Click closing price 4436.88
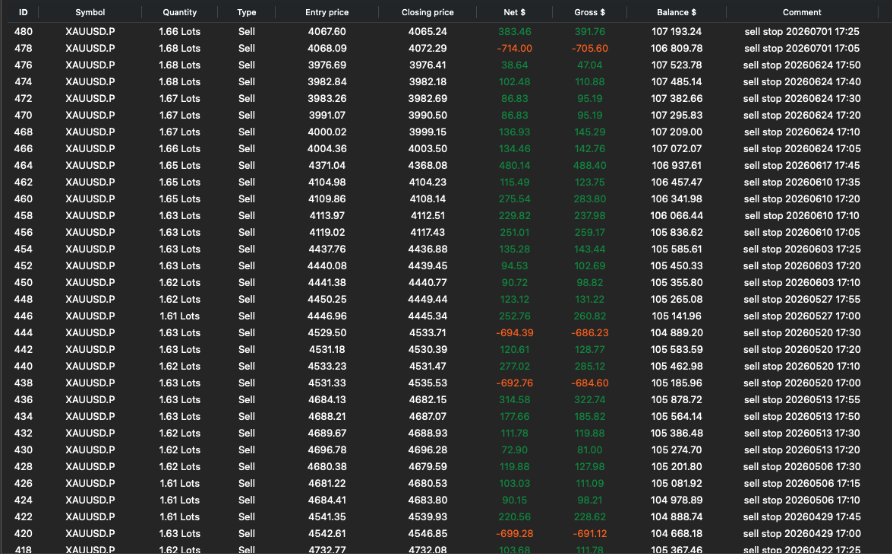 427,249
